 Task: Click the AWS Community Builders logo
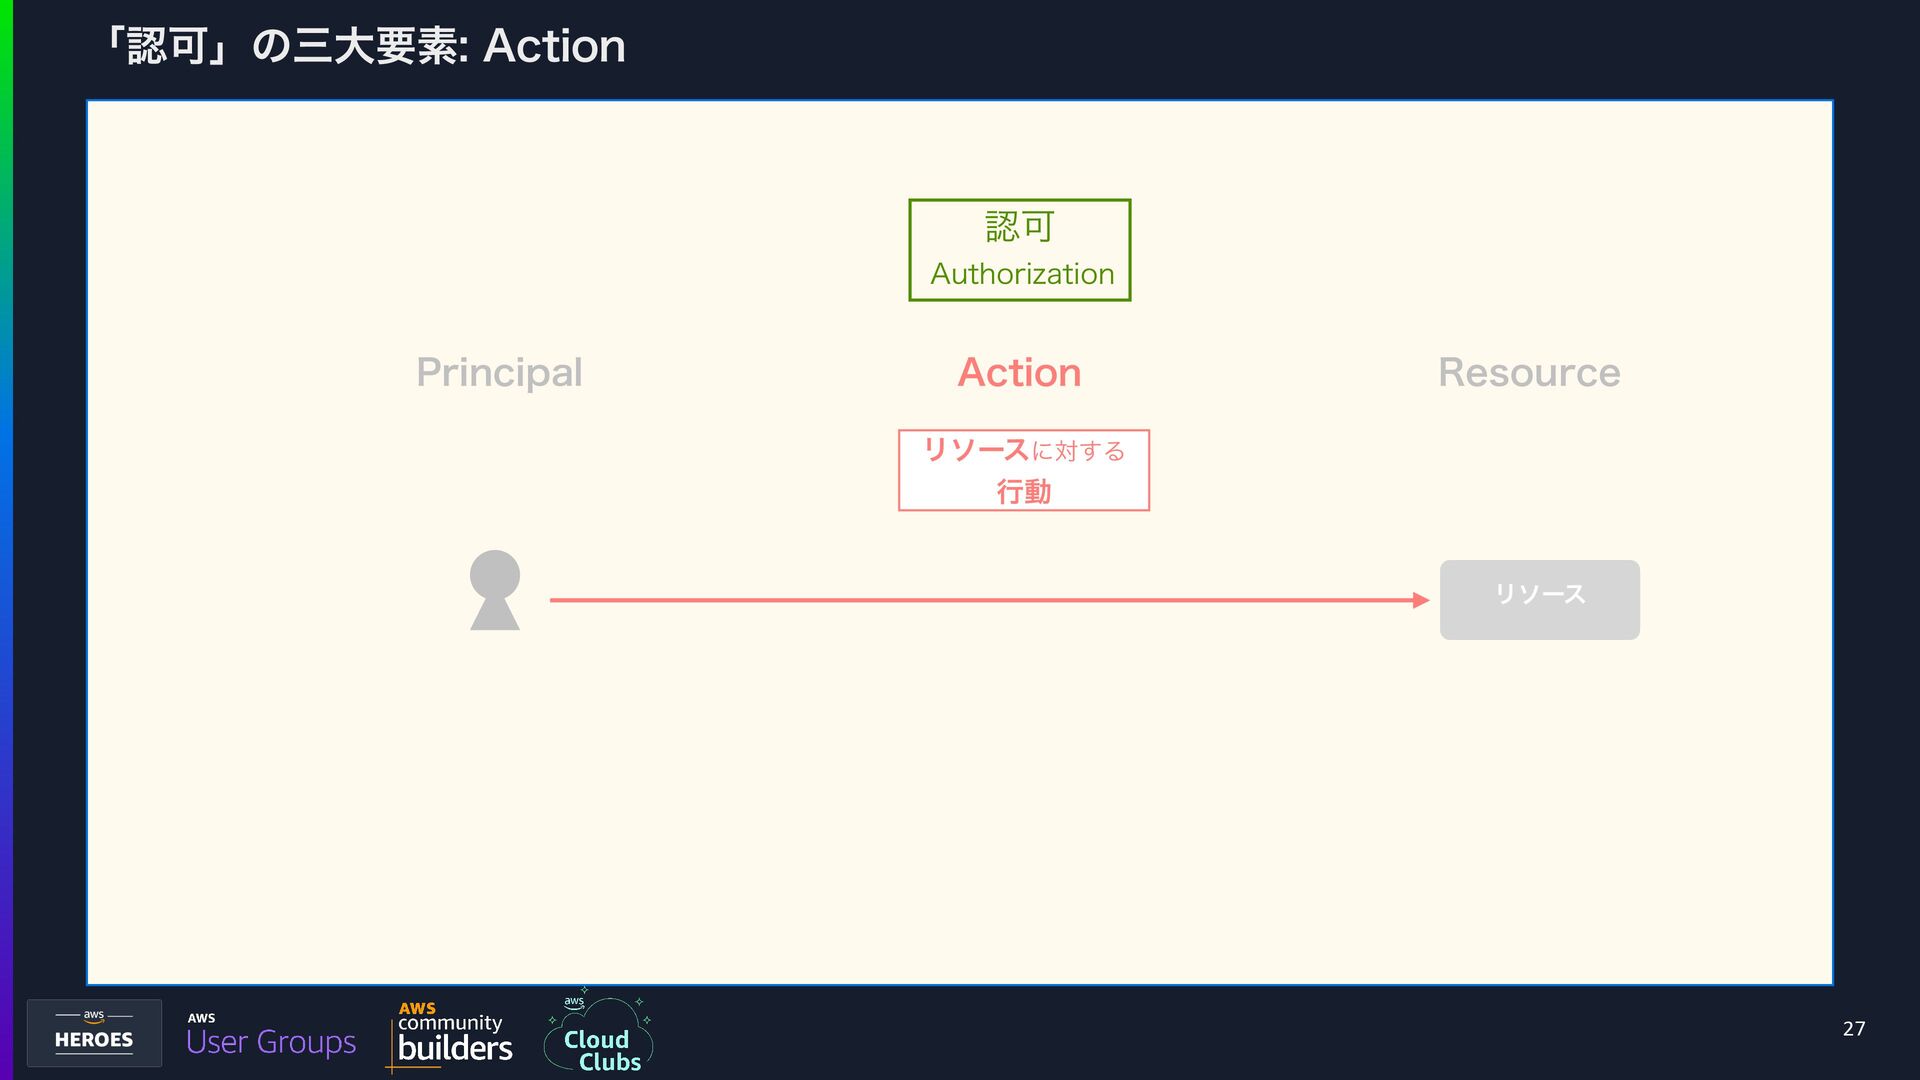tap(450, 1036)
